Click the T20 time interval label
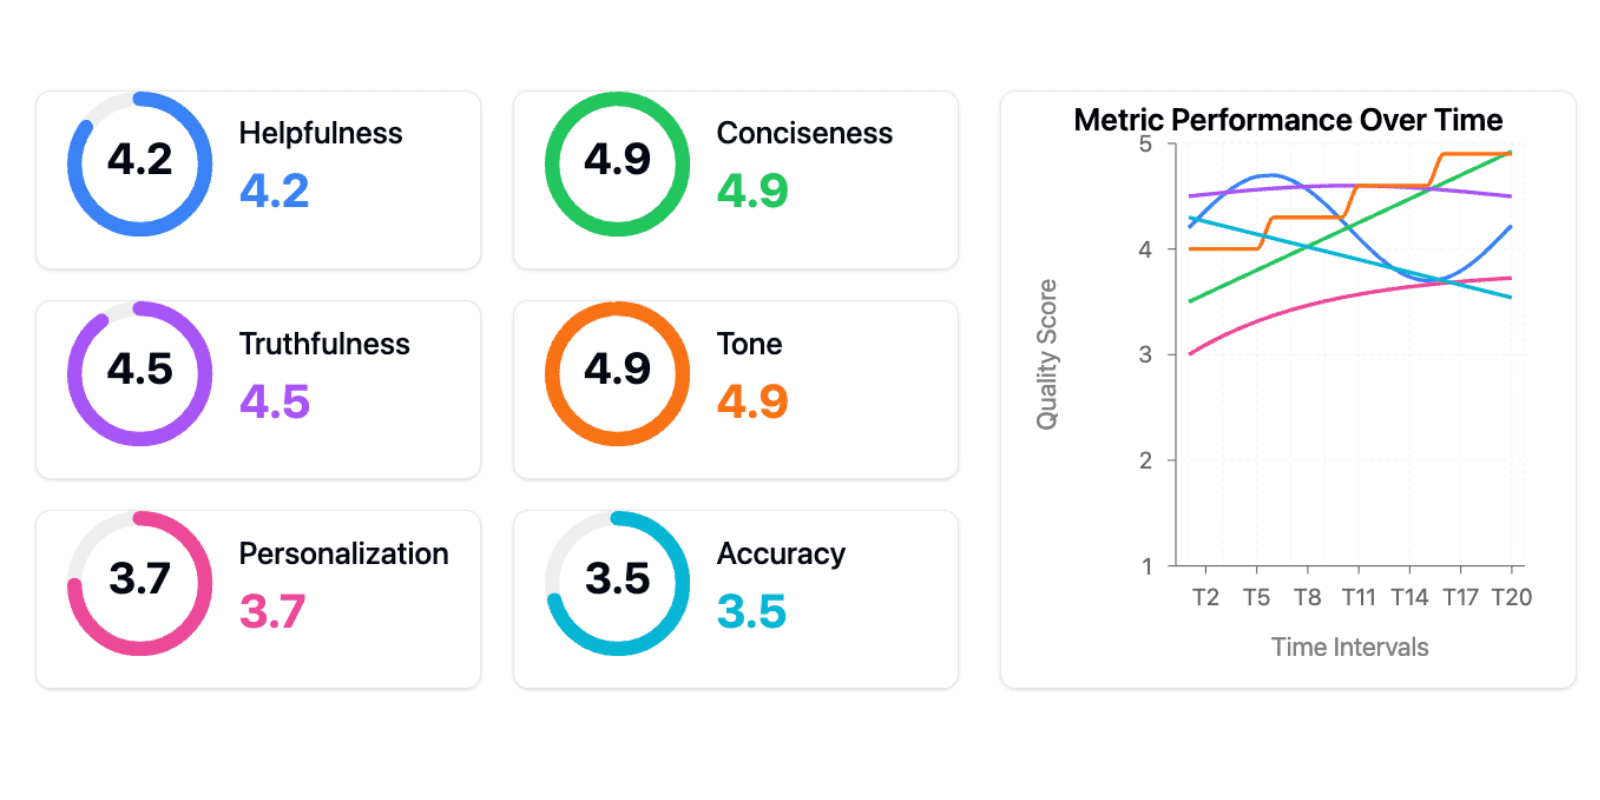1600x800 pixels. [1512, 597]
